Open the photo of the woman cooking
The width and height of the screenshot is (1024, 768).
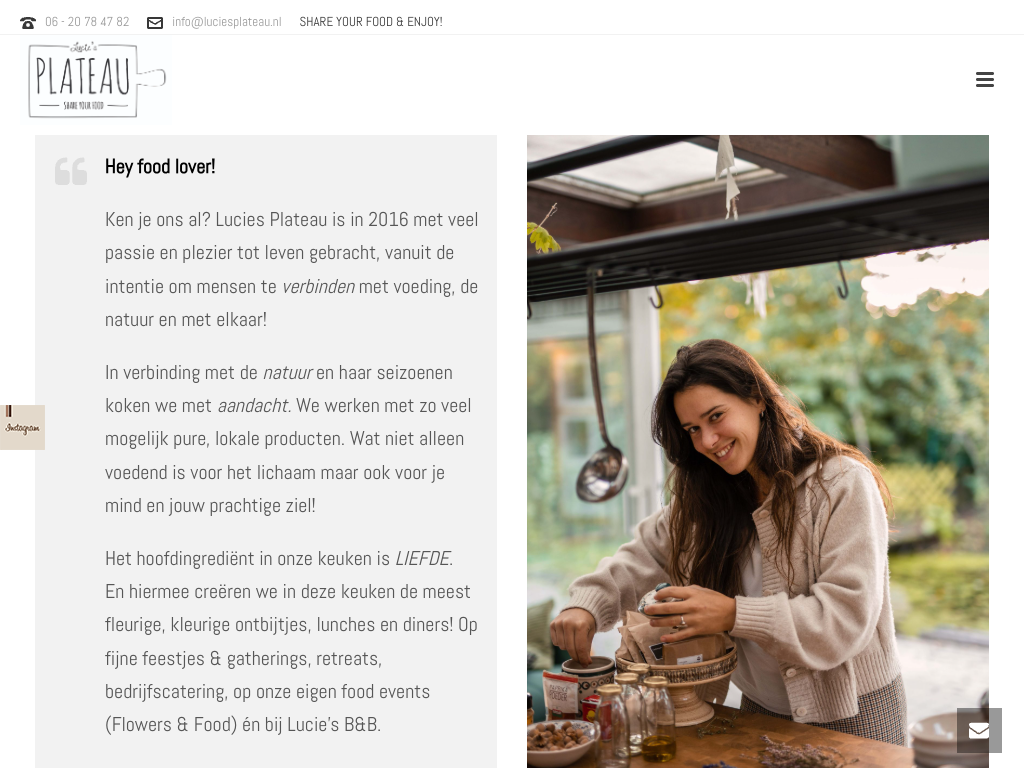click(x=758, y=451)
